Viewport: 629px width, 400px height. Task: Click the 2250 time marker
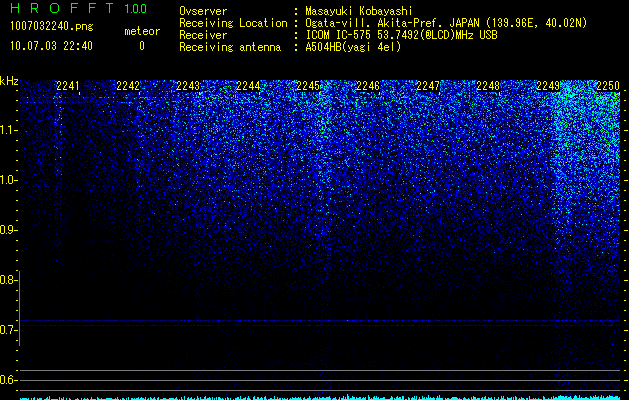[608, 86]
